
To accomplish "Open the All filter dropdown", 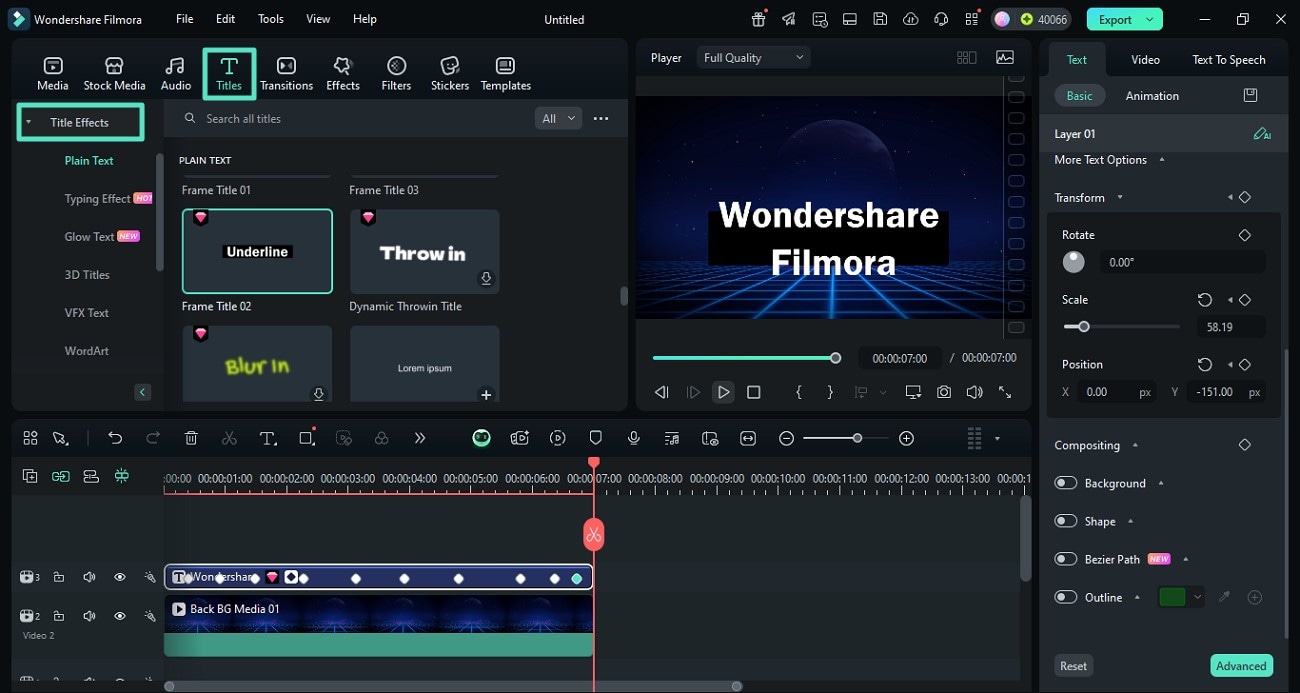I will point(559,118).
